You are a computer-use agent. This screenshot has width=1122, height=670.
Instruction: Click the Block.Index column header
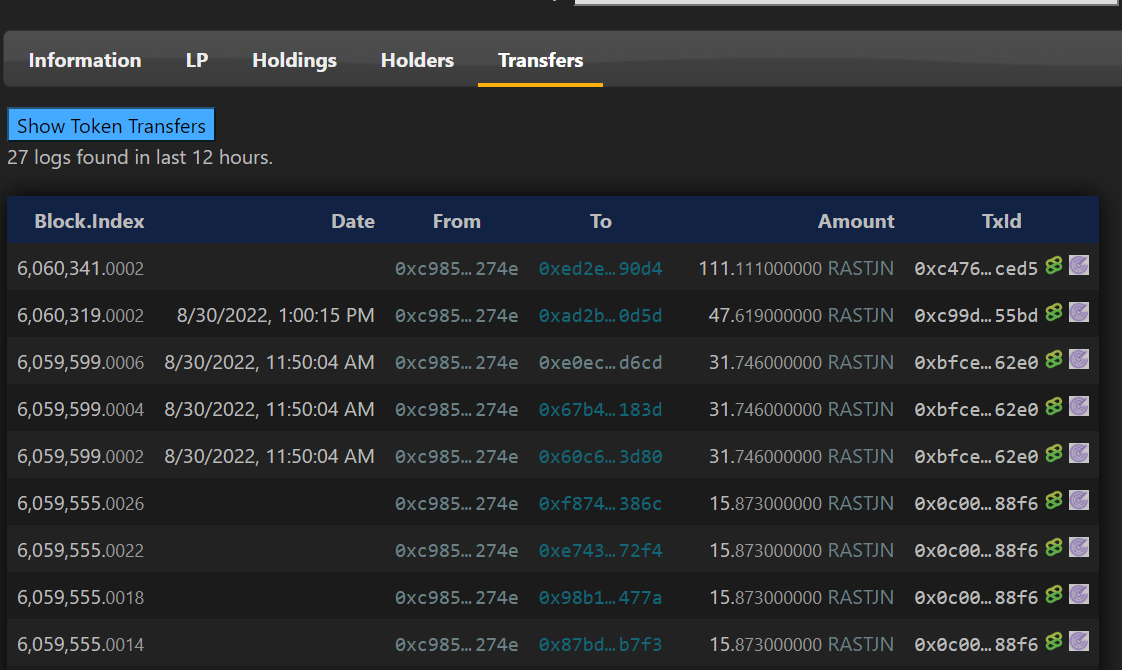[89, 221]
